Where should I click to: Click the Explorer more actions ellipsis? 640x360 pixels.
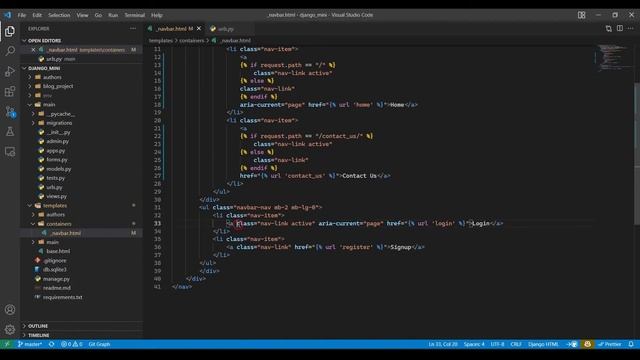coord(133,29)
